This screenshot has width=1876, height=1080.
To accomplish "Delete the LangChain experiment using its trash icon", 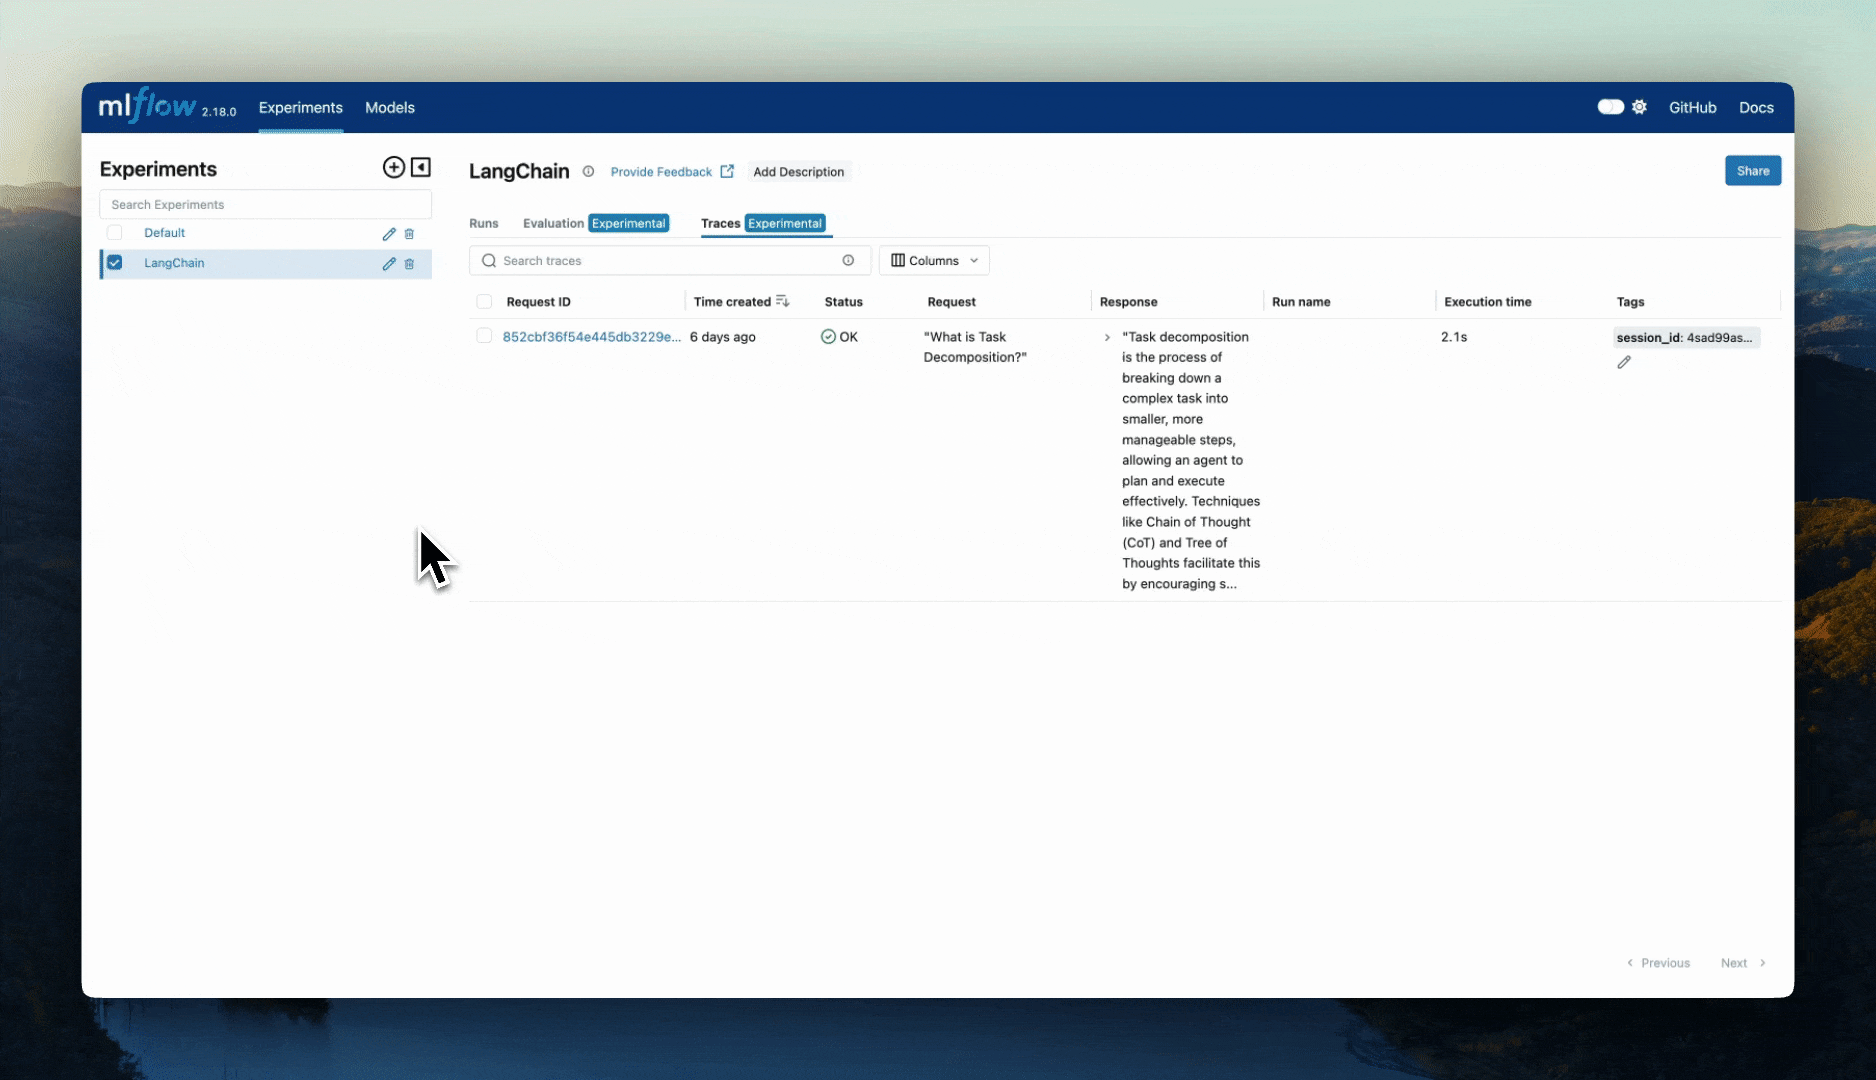I will 409,264.
